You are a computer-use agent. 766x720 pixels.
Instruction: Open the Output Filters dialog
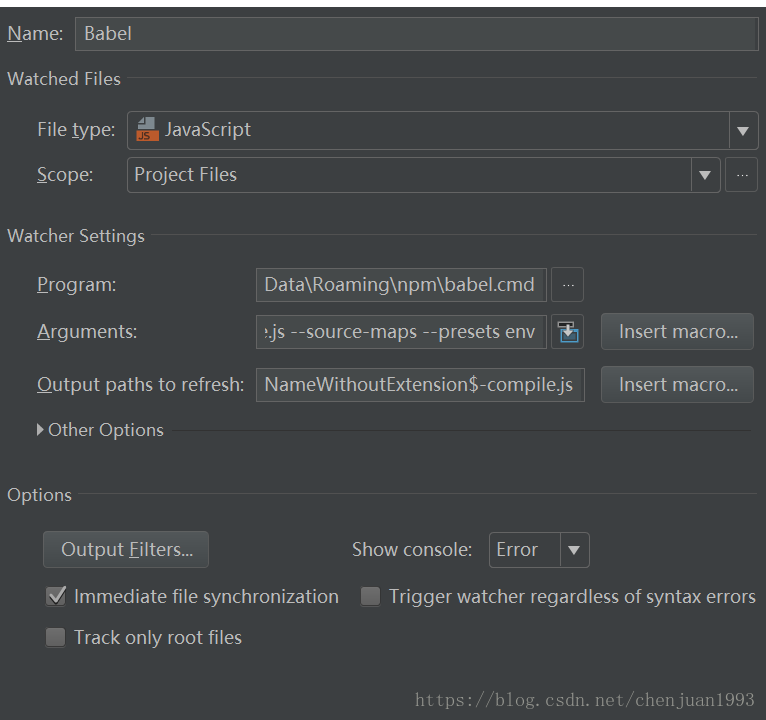click(126, 550)
